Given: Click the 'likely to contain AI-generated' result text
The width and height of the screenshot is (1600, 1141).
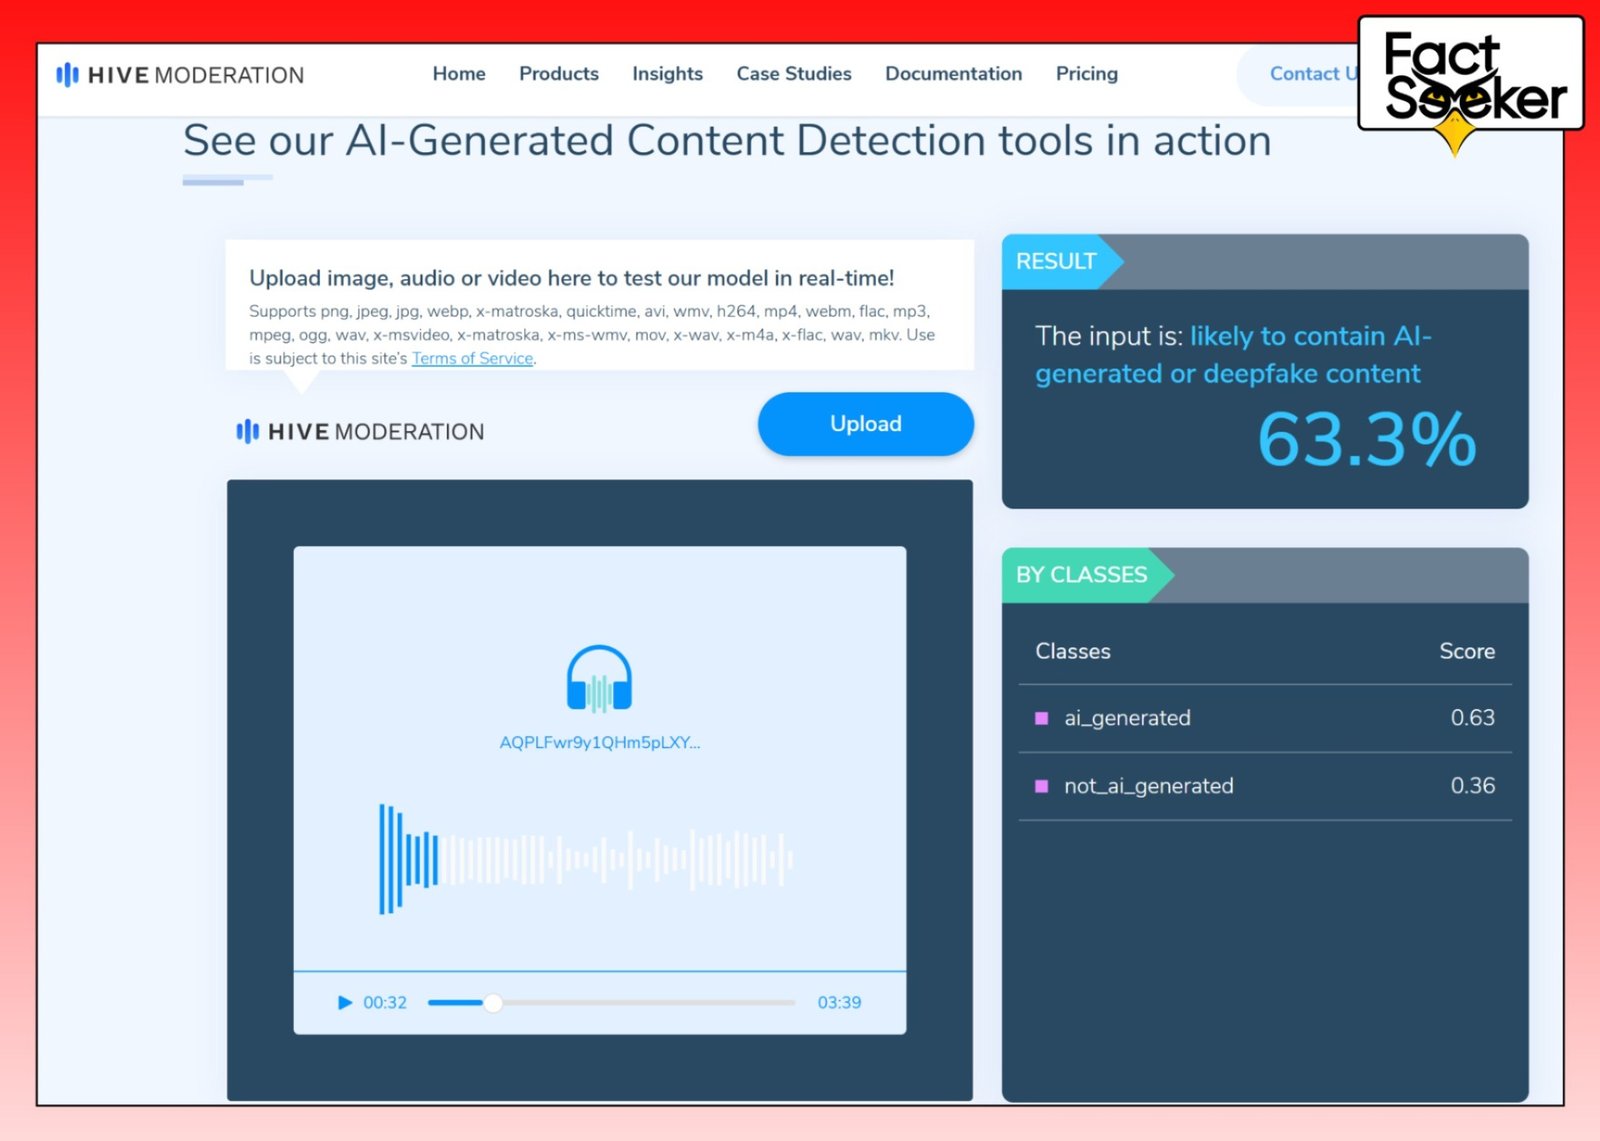Looking at the screenshot, I should (1233, 355).
